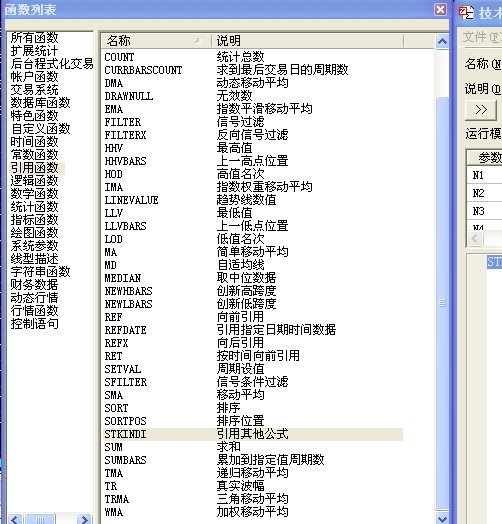Select 扩展统计 category

click(34, 50)
